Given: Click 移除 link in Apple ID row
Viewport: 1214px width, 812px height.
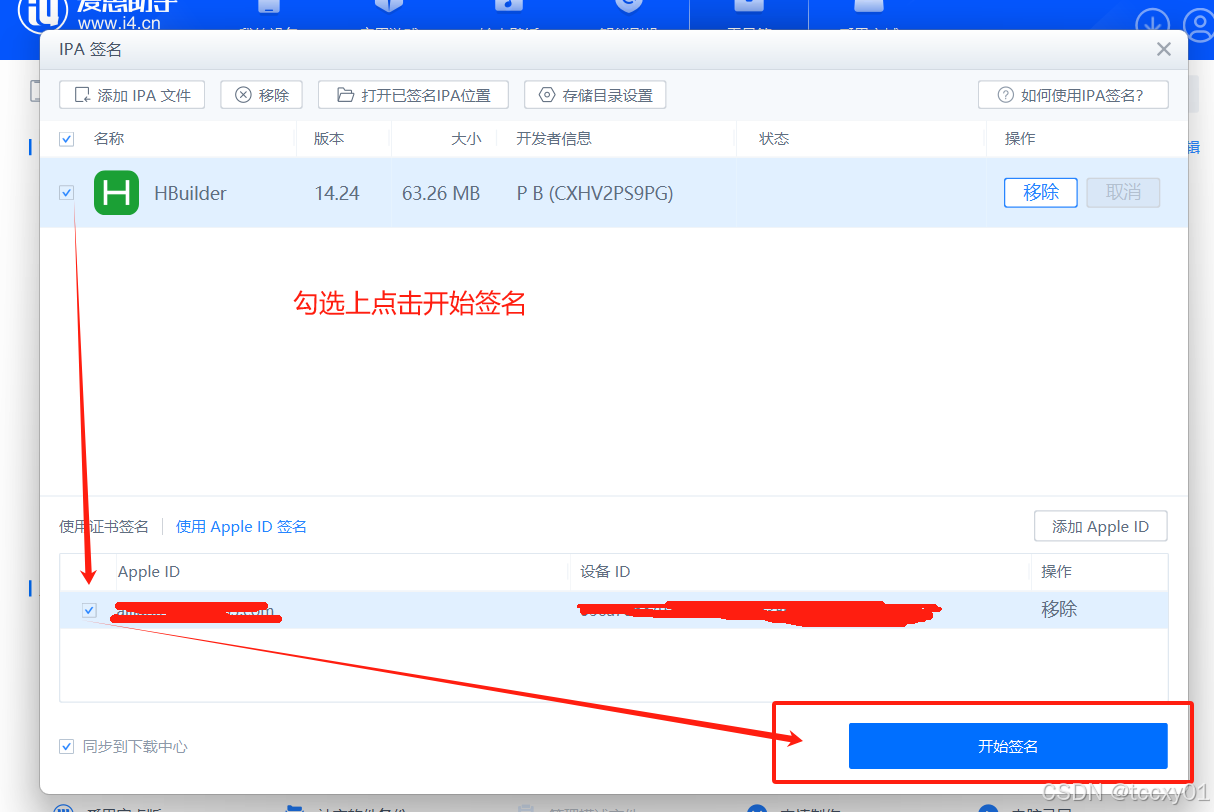Looking at the screenshot, I should point(1059,609).
